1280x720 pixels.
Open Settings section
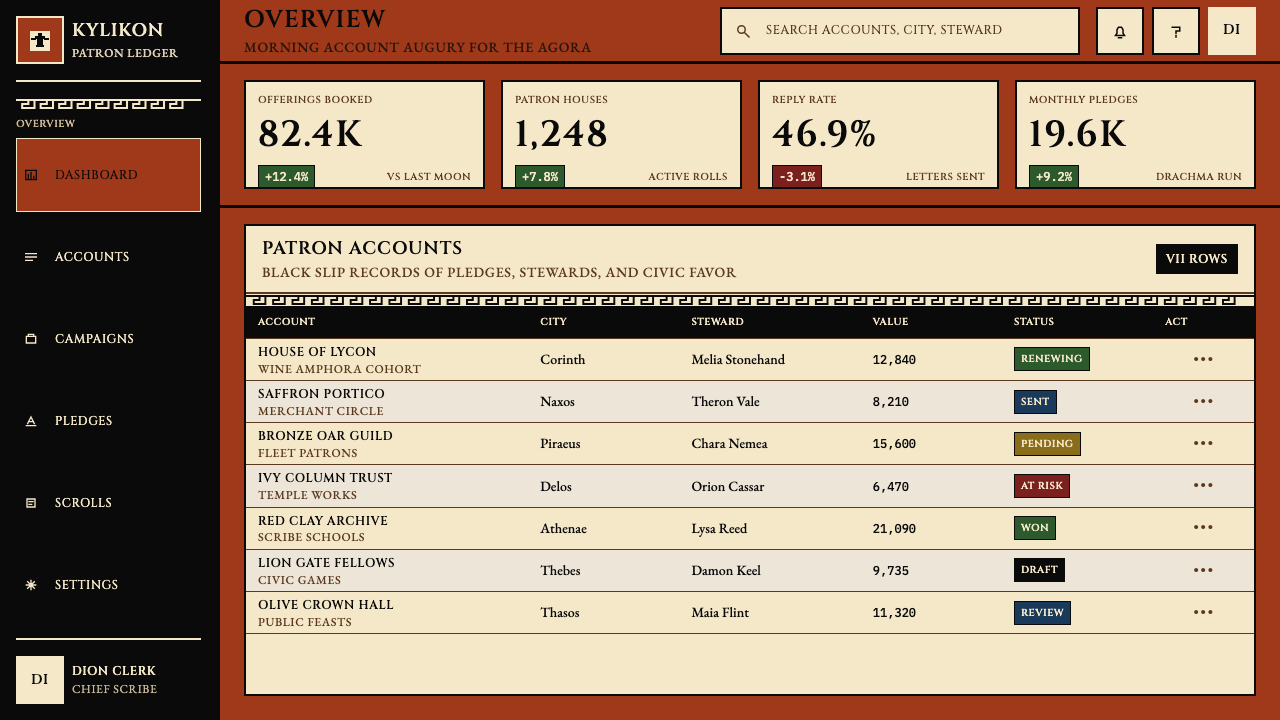coord(108,585)
